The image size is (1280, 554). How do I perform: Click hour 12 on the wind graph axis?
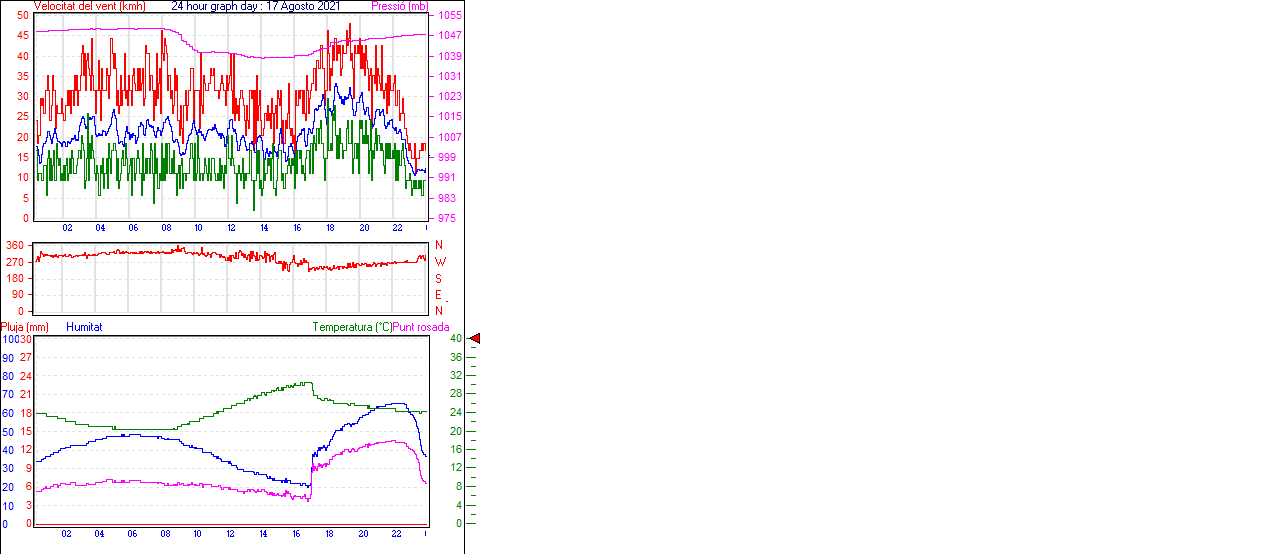pos(232,228)
